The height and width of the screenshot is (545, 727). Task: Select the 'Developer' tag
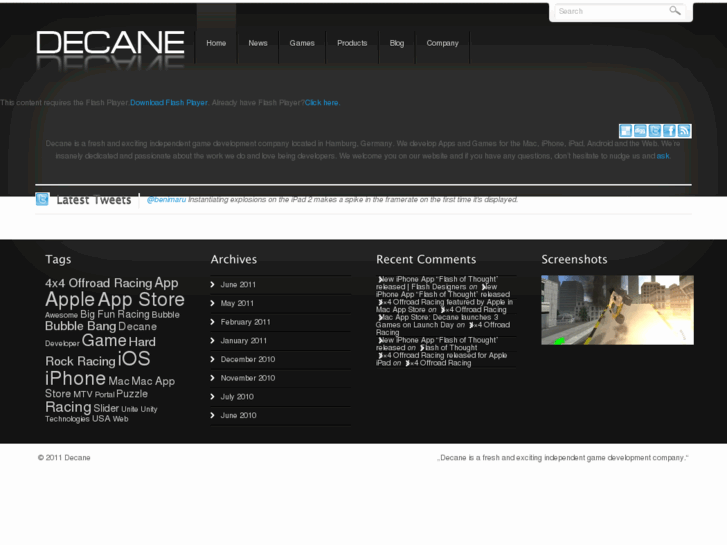tap(62, 344)
